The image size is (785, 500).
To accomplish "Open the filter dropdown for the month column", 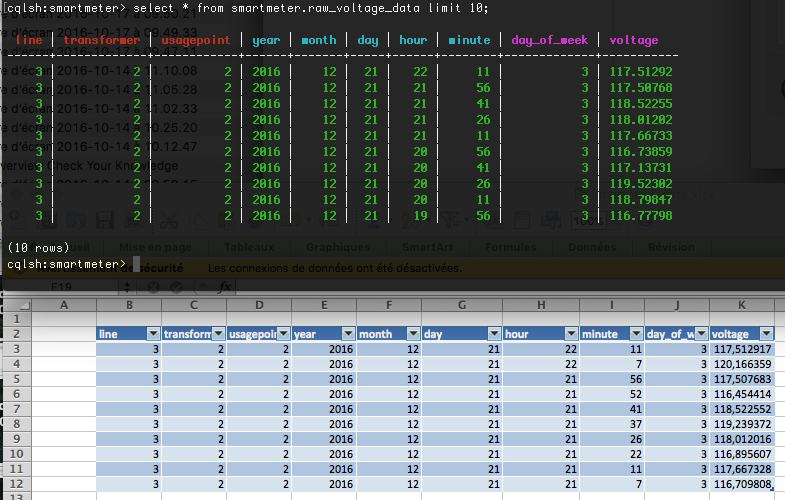I will coord(414,334).
